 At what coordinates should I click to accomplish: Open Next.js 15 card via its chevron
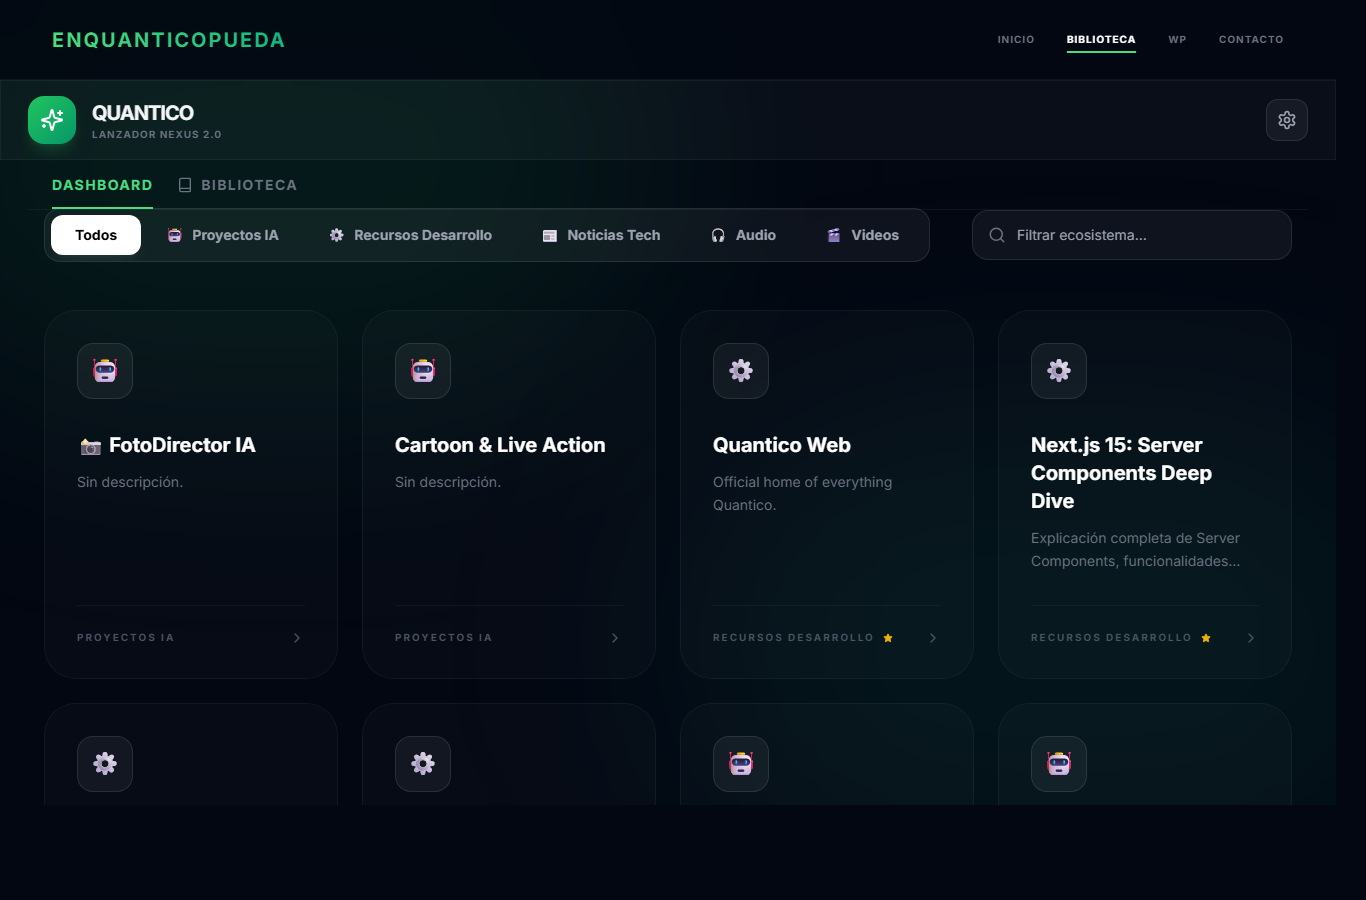coord(1251,638)
